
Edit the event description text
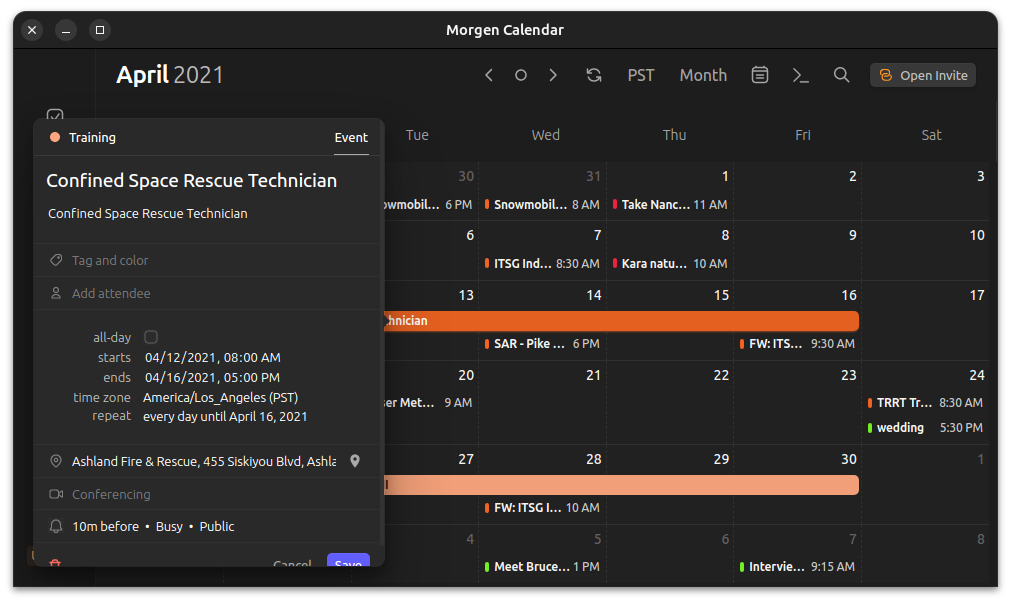[148, 213]
